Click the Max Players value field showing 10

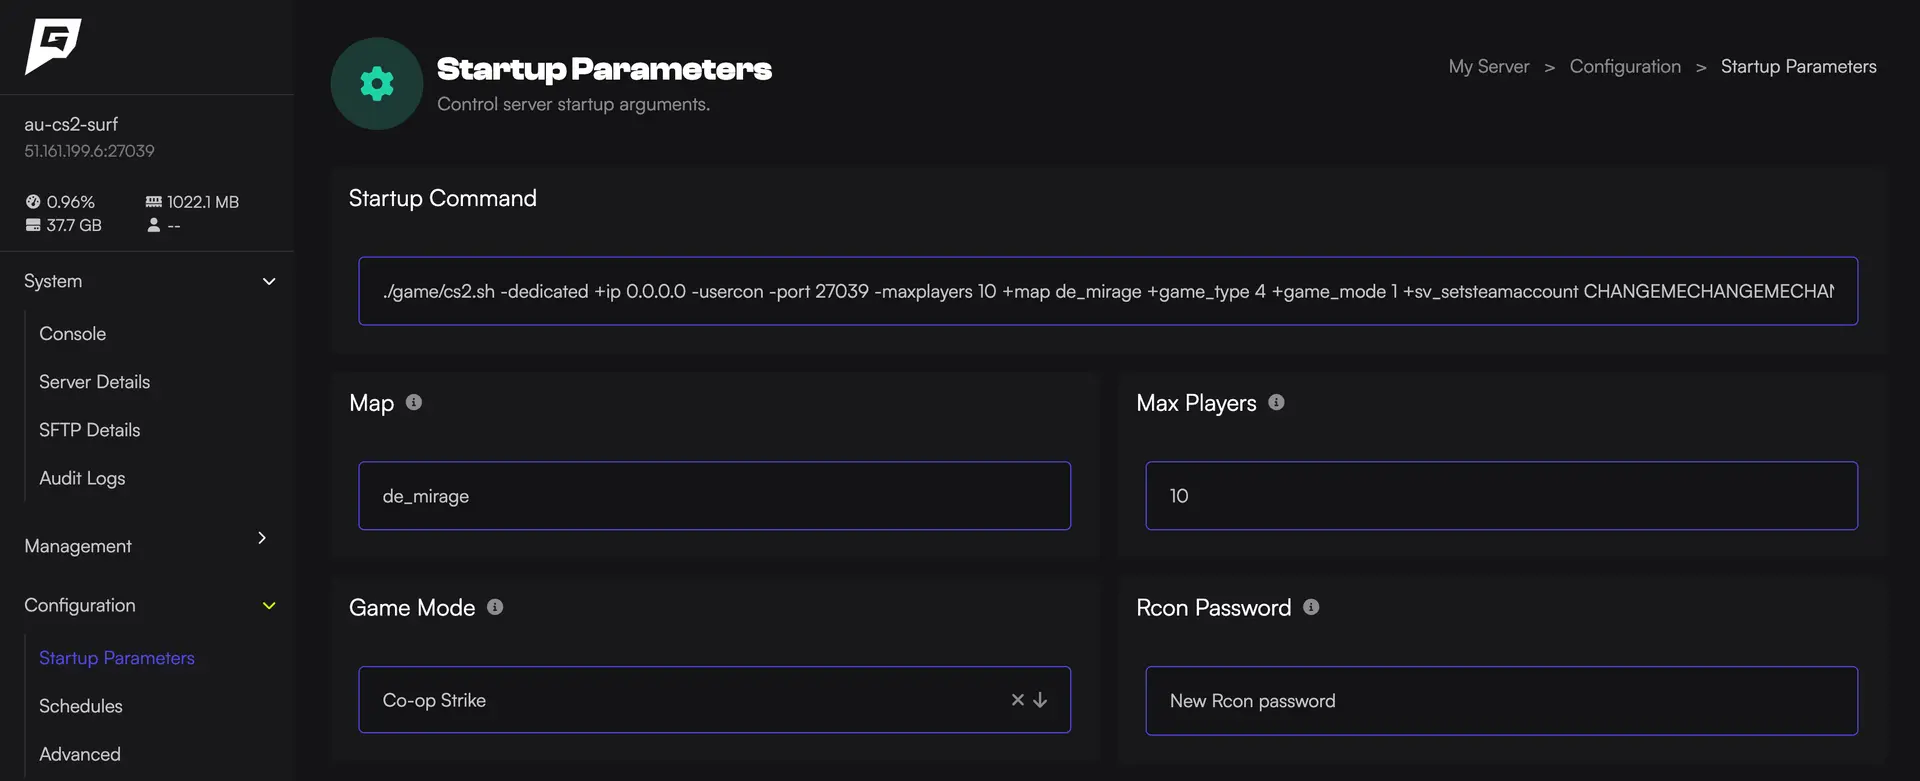[1500, 495]
